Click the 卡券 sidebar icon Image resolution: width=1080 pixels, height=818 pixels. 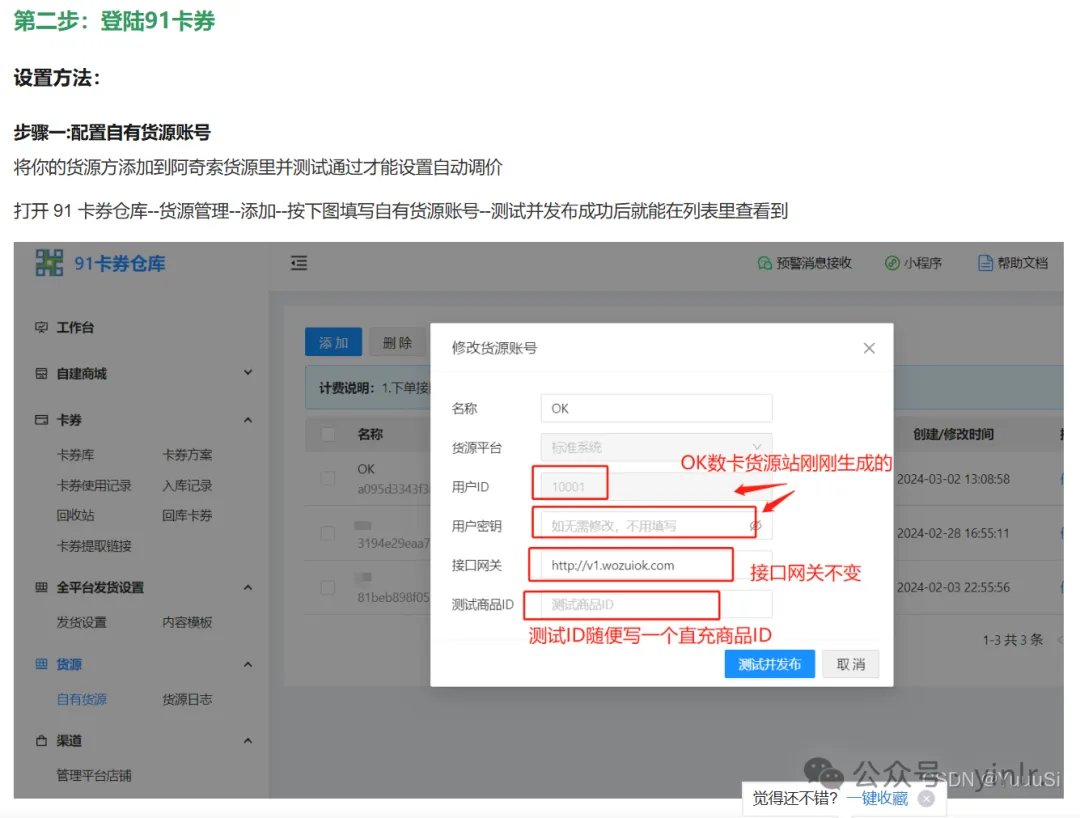point(41,420)
